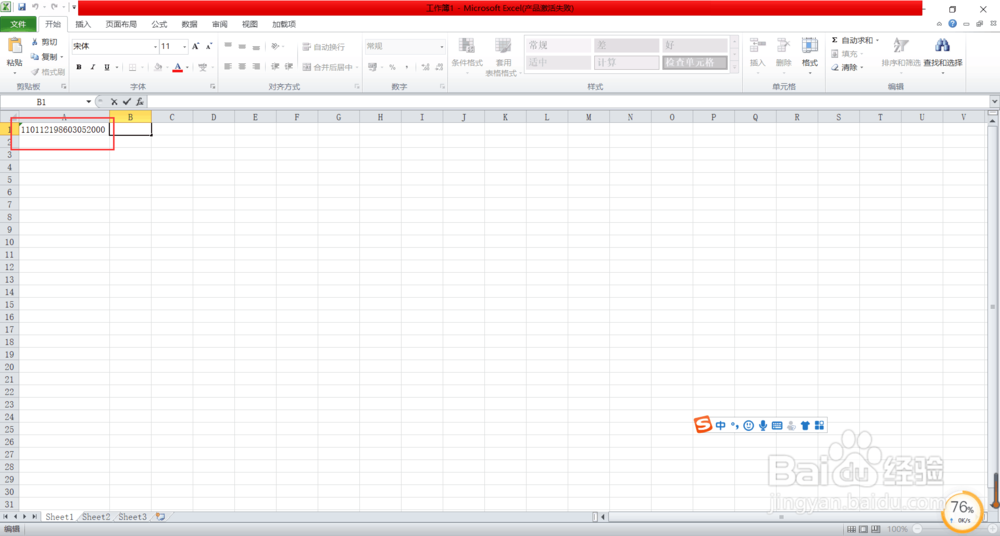Open the Clear (清除) menu

pos(848,67)
